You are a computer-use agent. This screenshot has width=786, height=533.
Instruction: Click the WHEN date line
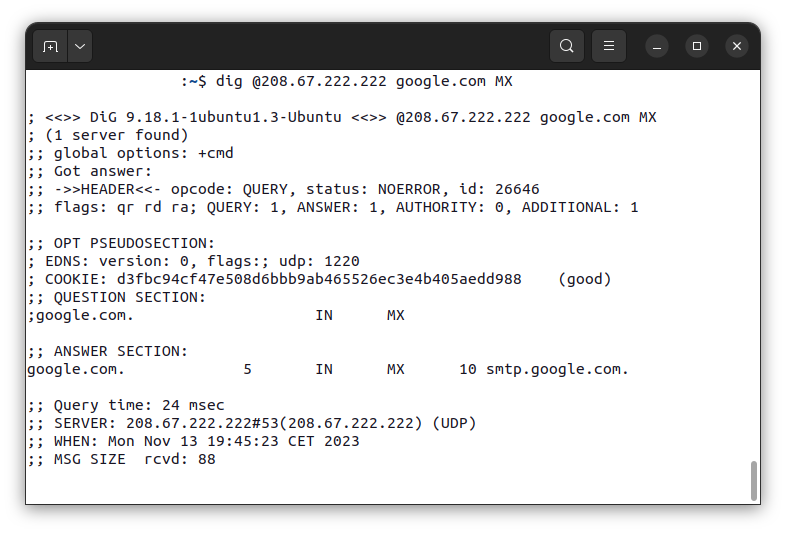[x=193, y=441]
